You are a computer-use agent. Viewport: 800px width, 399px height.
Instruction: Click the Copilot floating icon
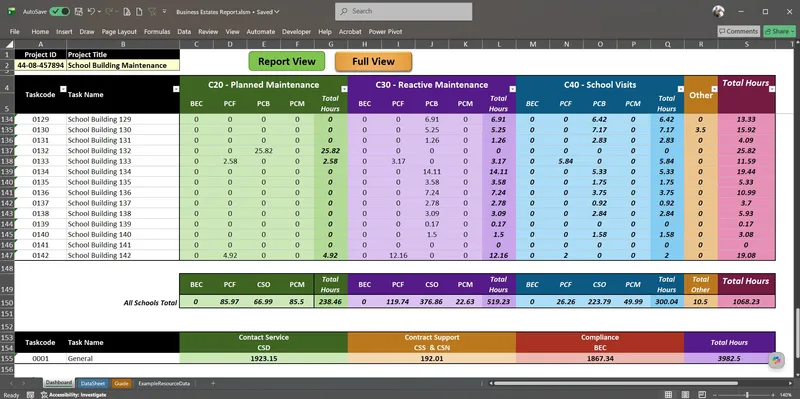[777, 360]
